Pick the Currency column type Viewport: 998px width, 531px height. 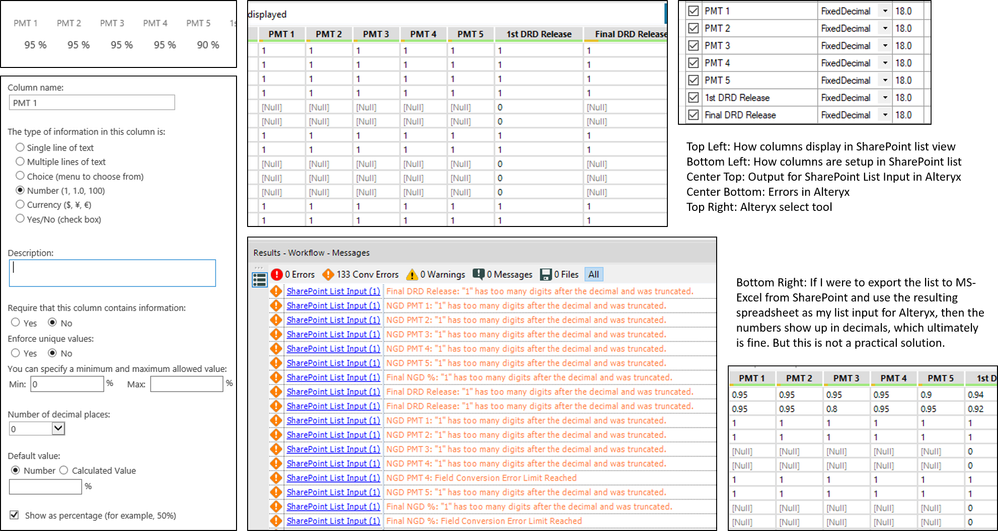20,205
